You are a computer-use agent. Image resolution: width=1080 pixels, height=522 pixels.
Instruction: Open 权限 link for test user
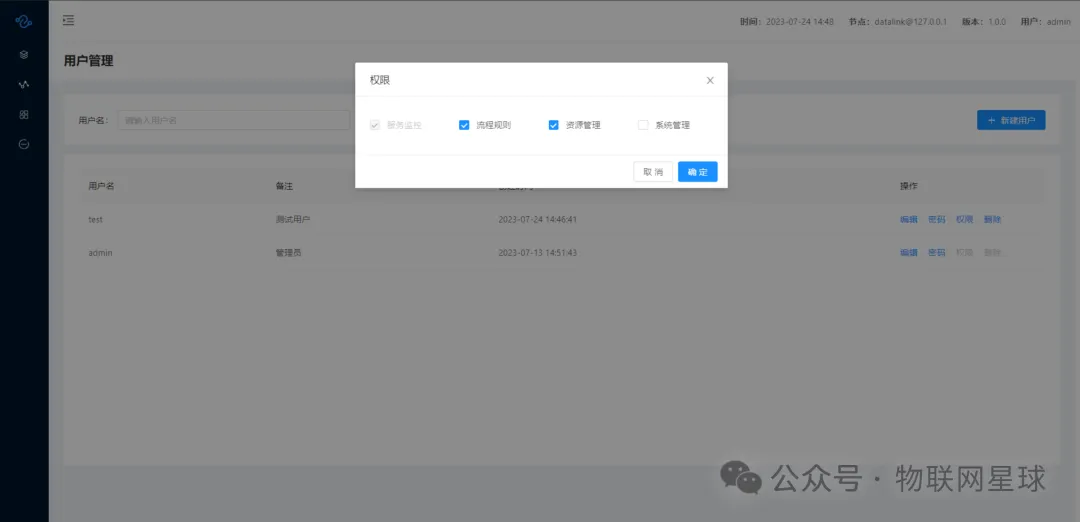964,219
